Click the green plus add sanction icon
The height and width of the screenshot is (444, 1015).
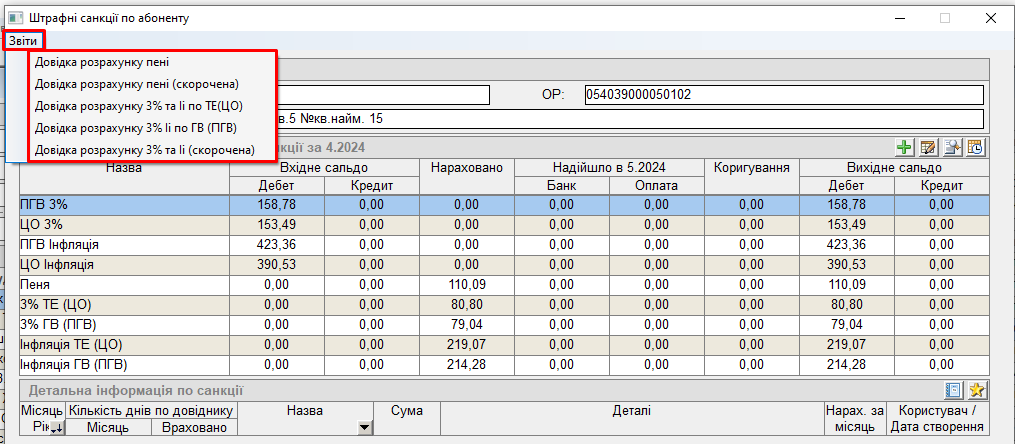click(x=905, y=148)
